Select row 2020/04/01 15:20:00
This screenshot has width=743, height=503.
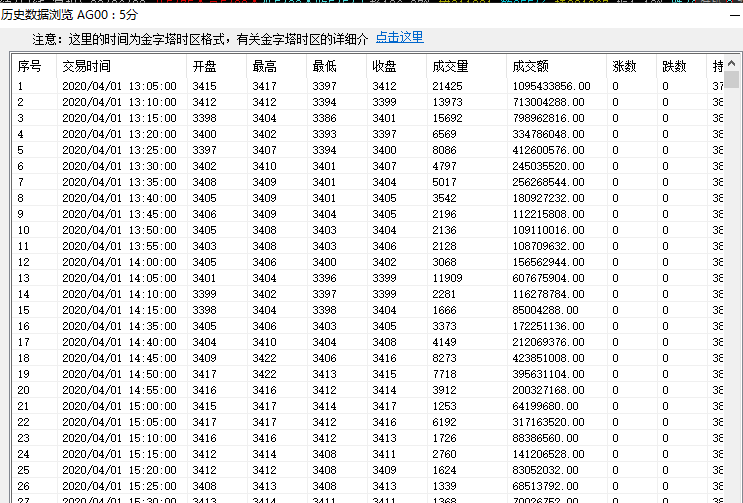(369, 470)
